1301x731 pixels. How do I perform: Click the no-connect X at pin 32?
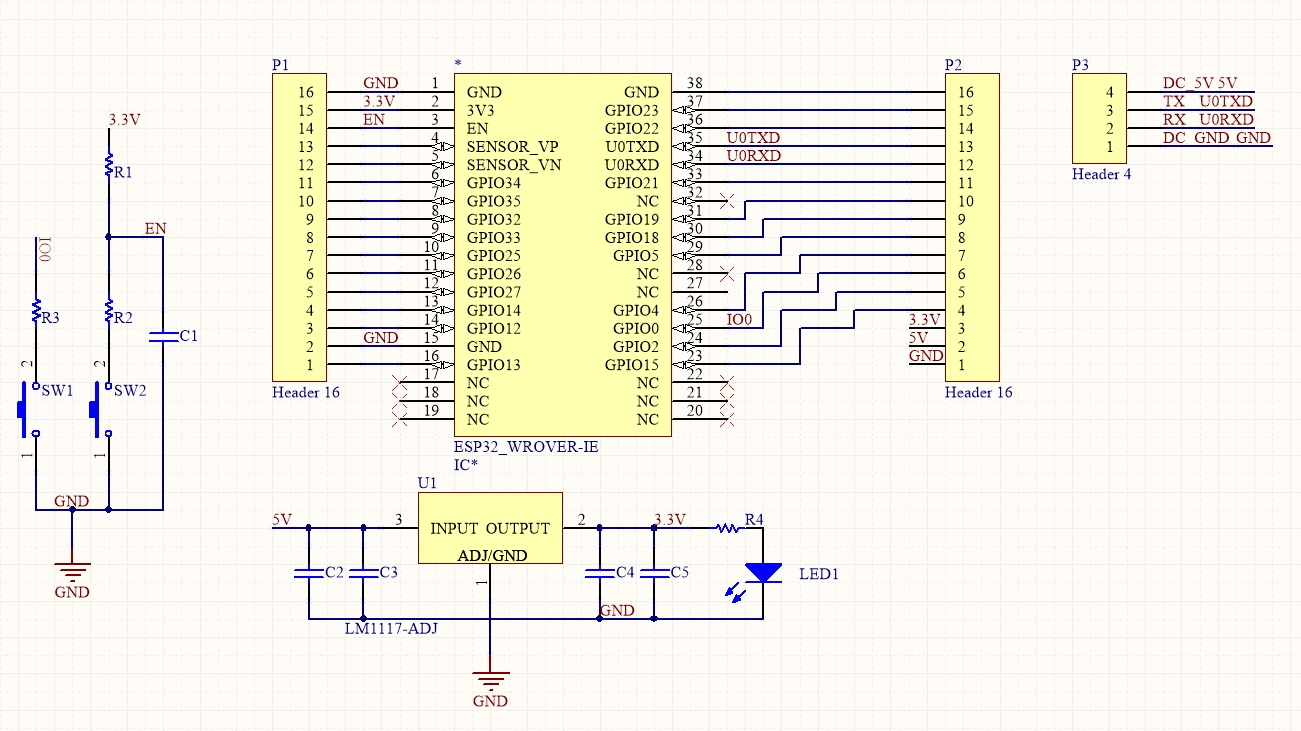(727, 201)
